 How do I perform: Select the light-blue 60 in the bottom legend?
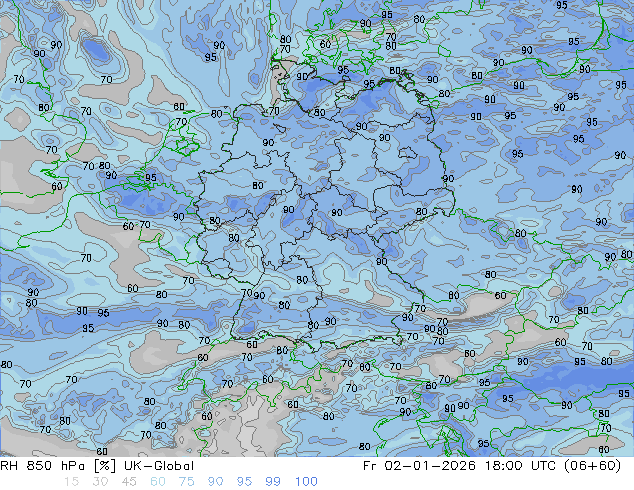click(158, 482)
